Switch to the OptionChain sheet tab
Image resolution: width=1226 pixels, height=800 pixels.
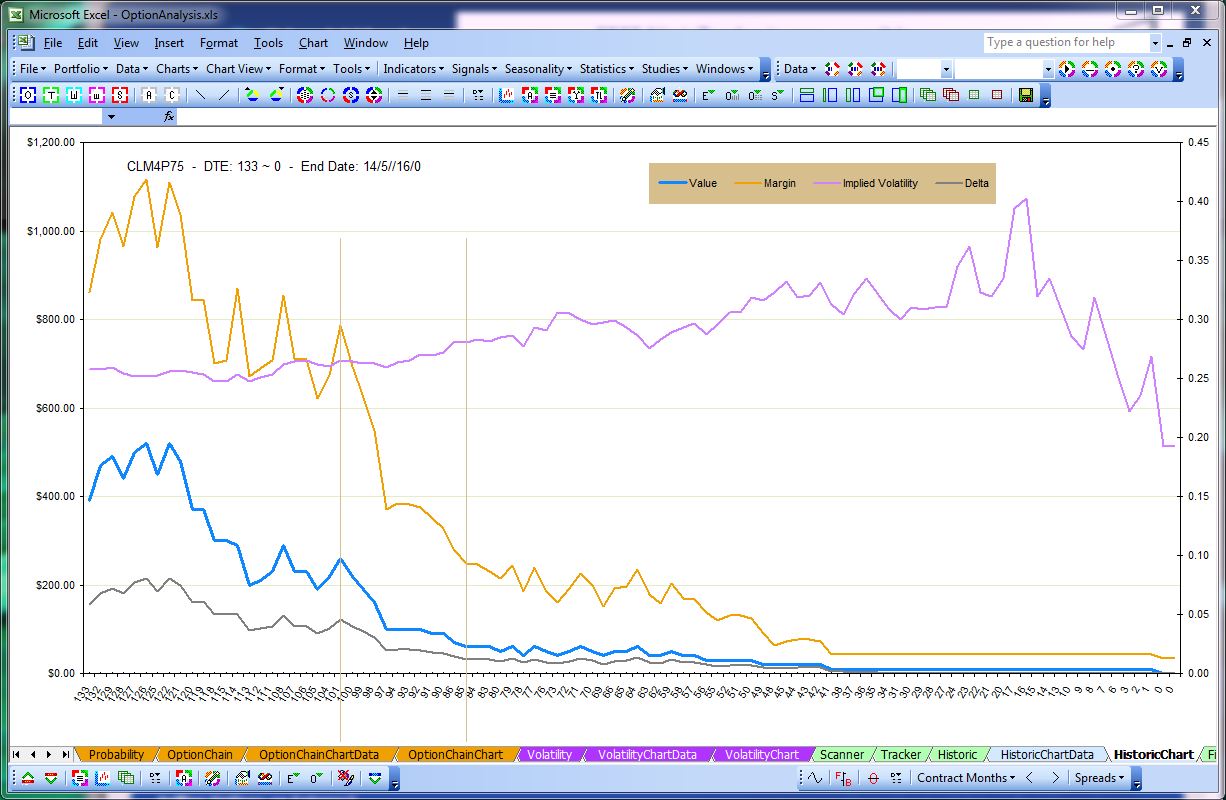tap(200, 754)
